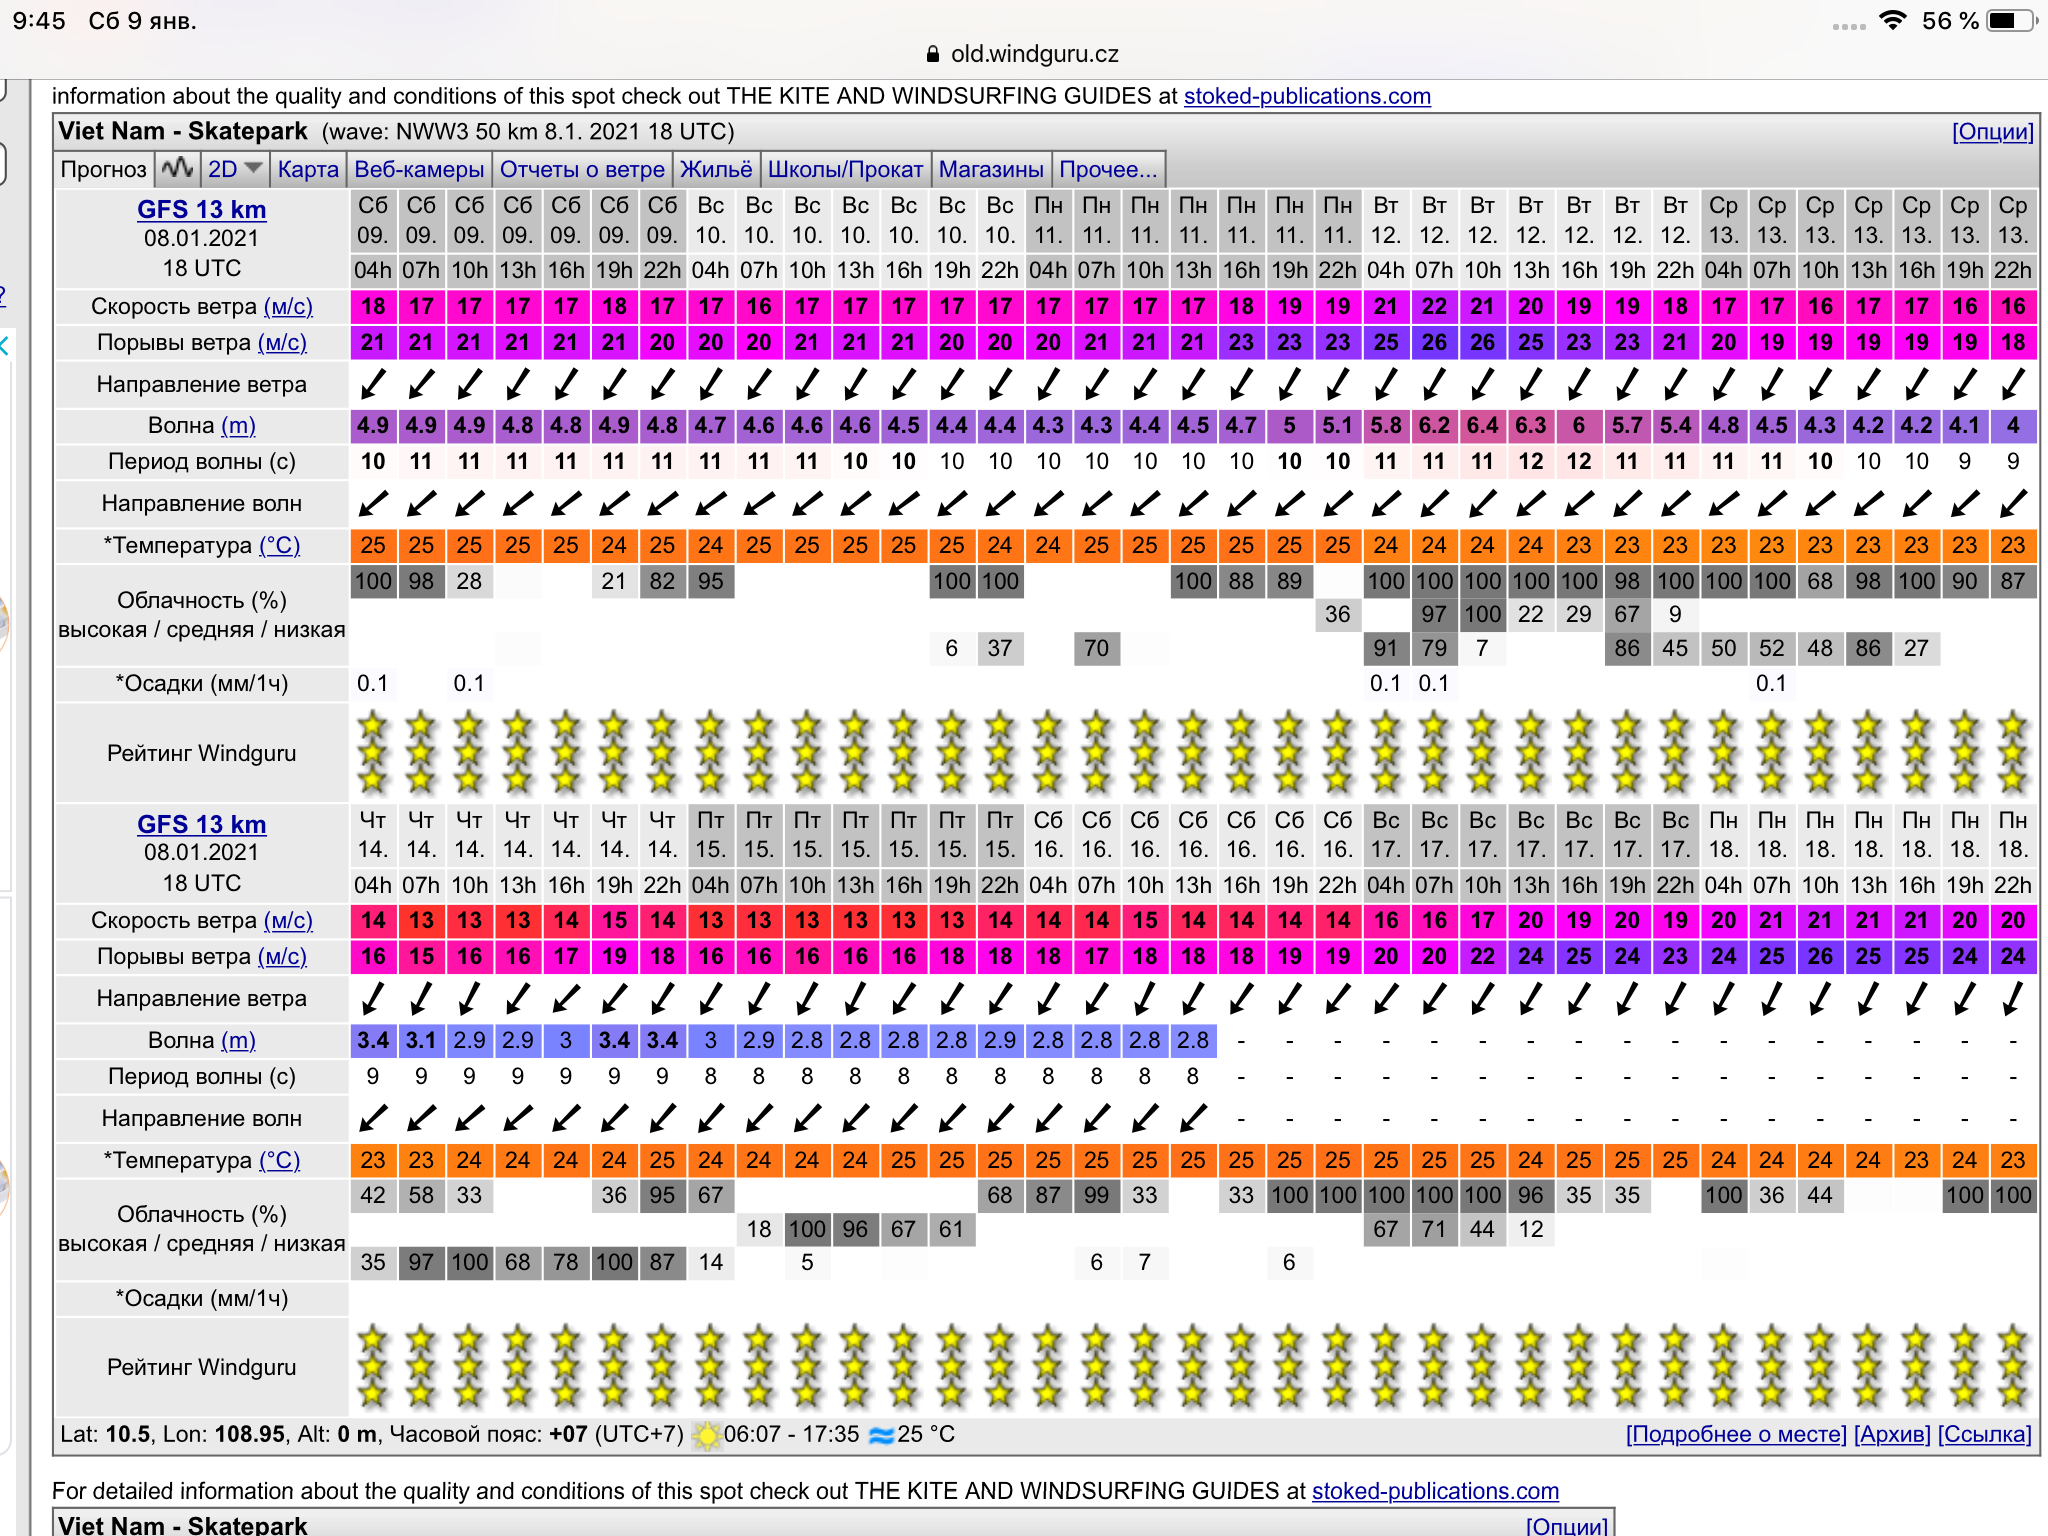Click the first Windguru rating stars for Сб 09 04h
Screen dimensions: 2048x1536
(373, 752)
